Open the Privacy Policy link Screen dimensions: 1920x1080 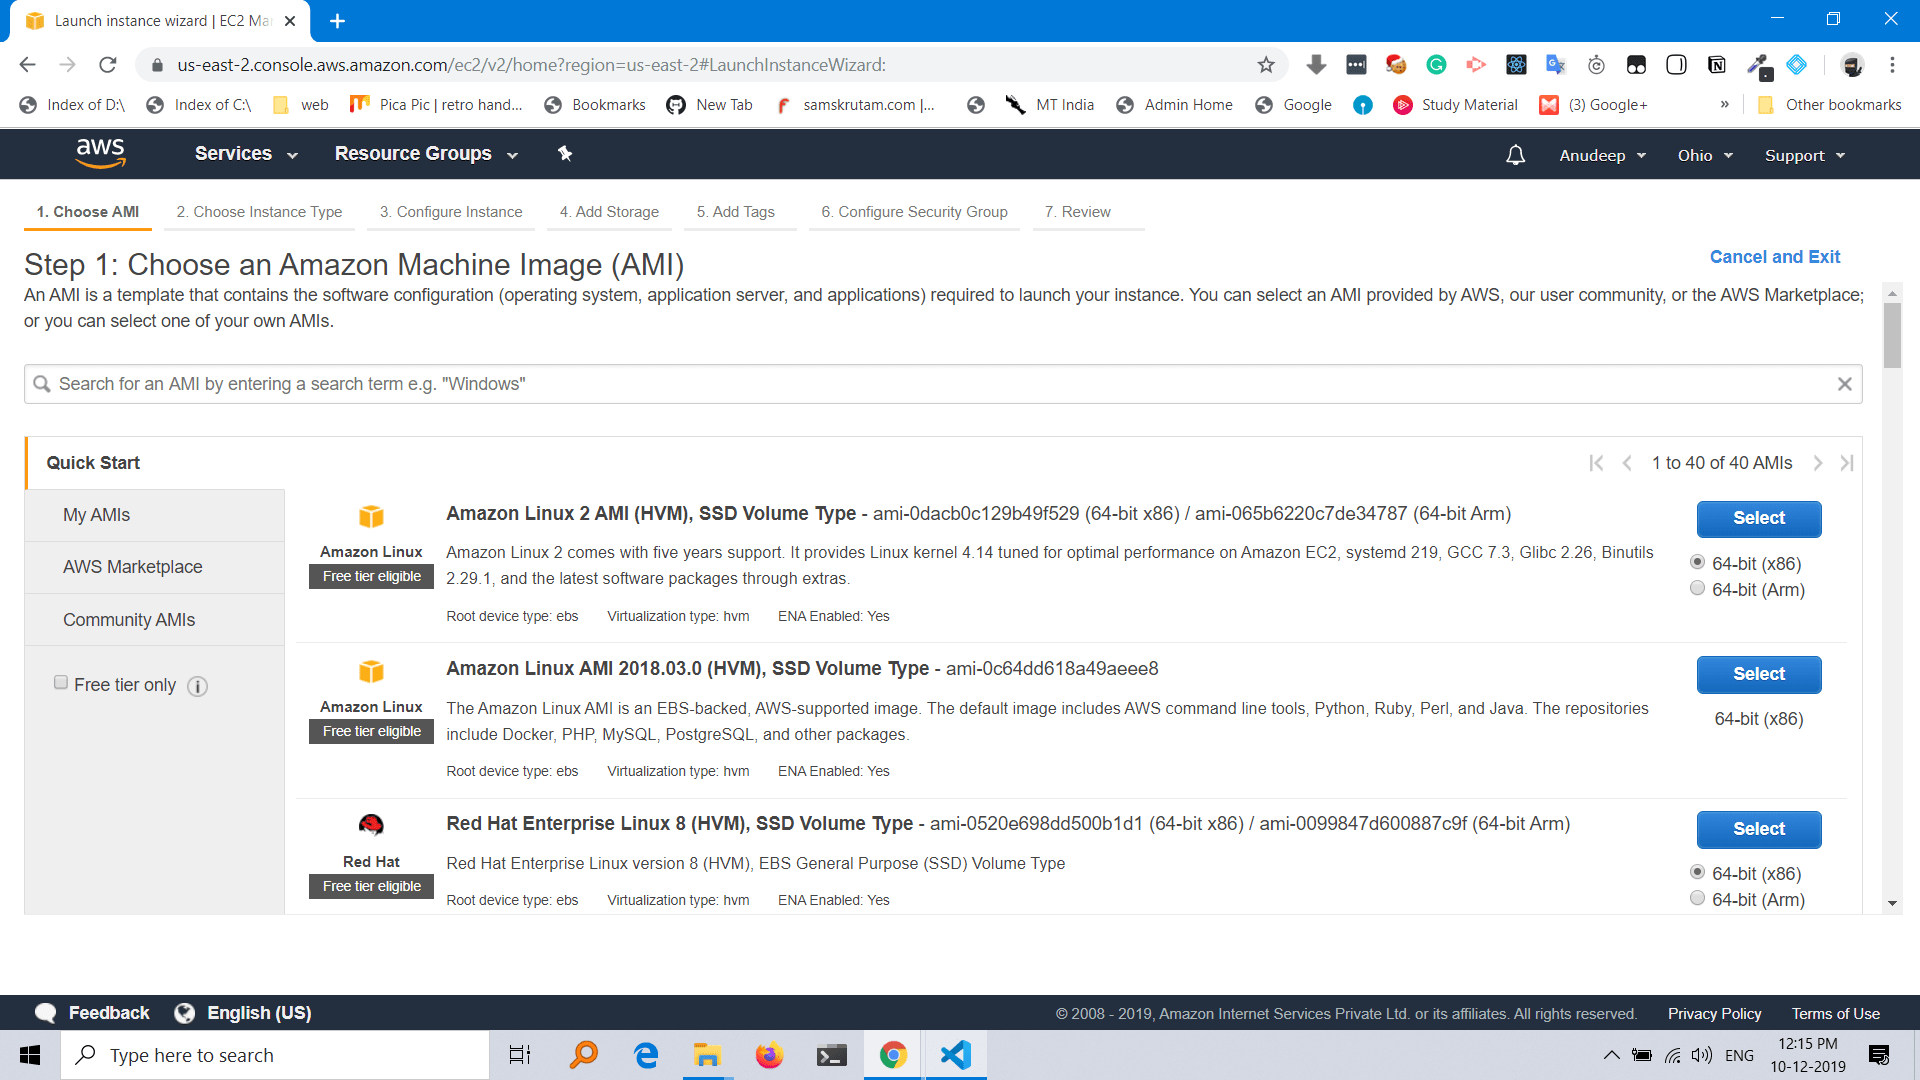click(1714, 1014)
